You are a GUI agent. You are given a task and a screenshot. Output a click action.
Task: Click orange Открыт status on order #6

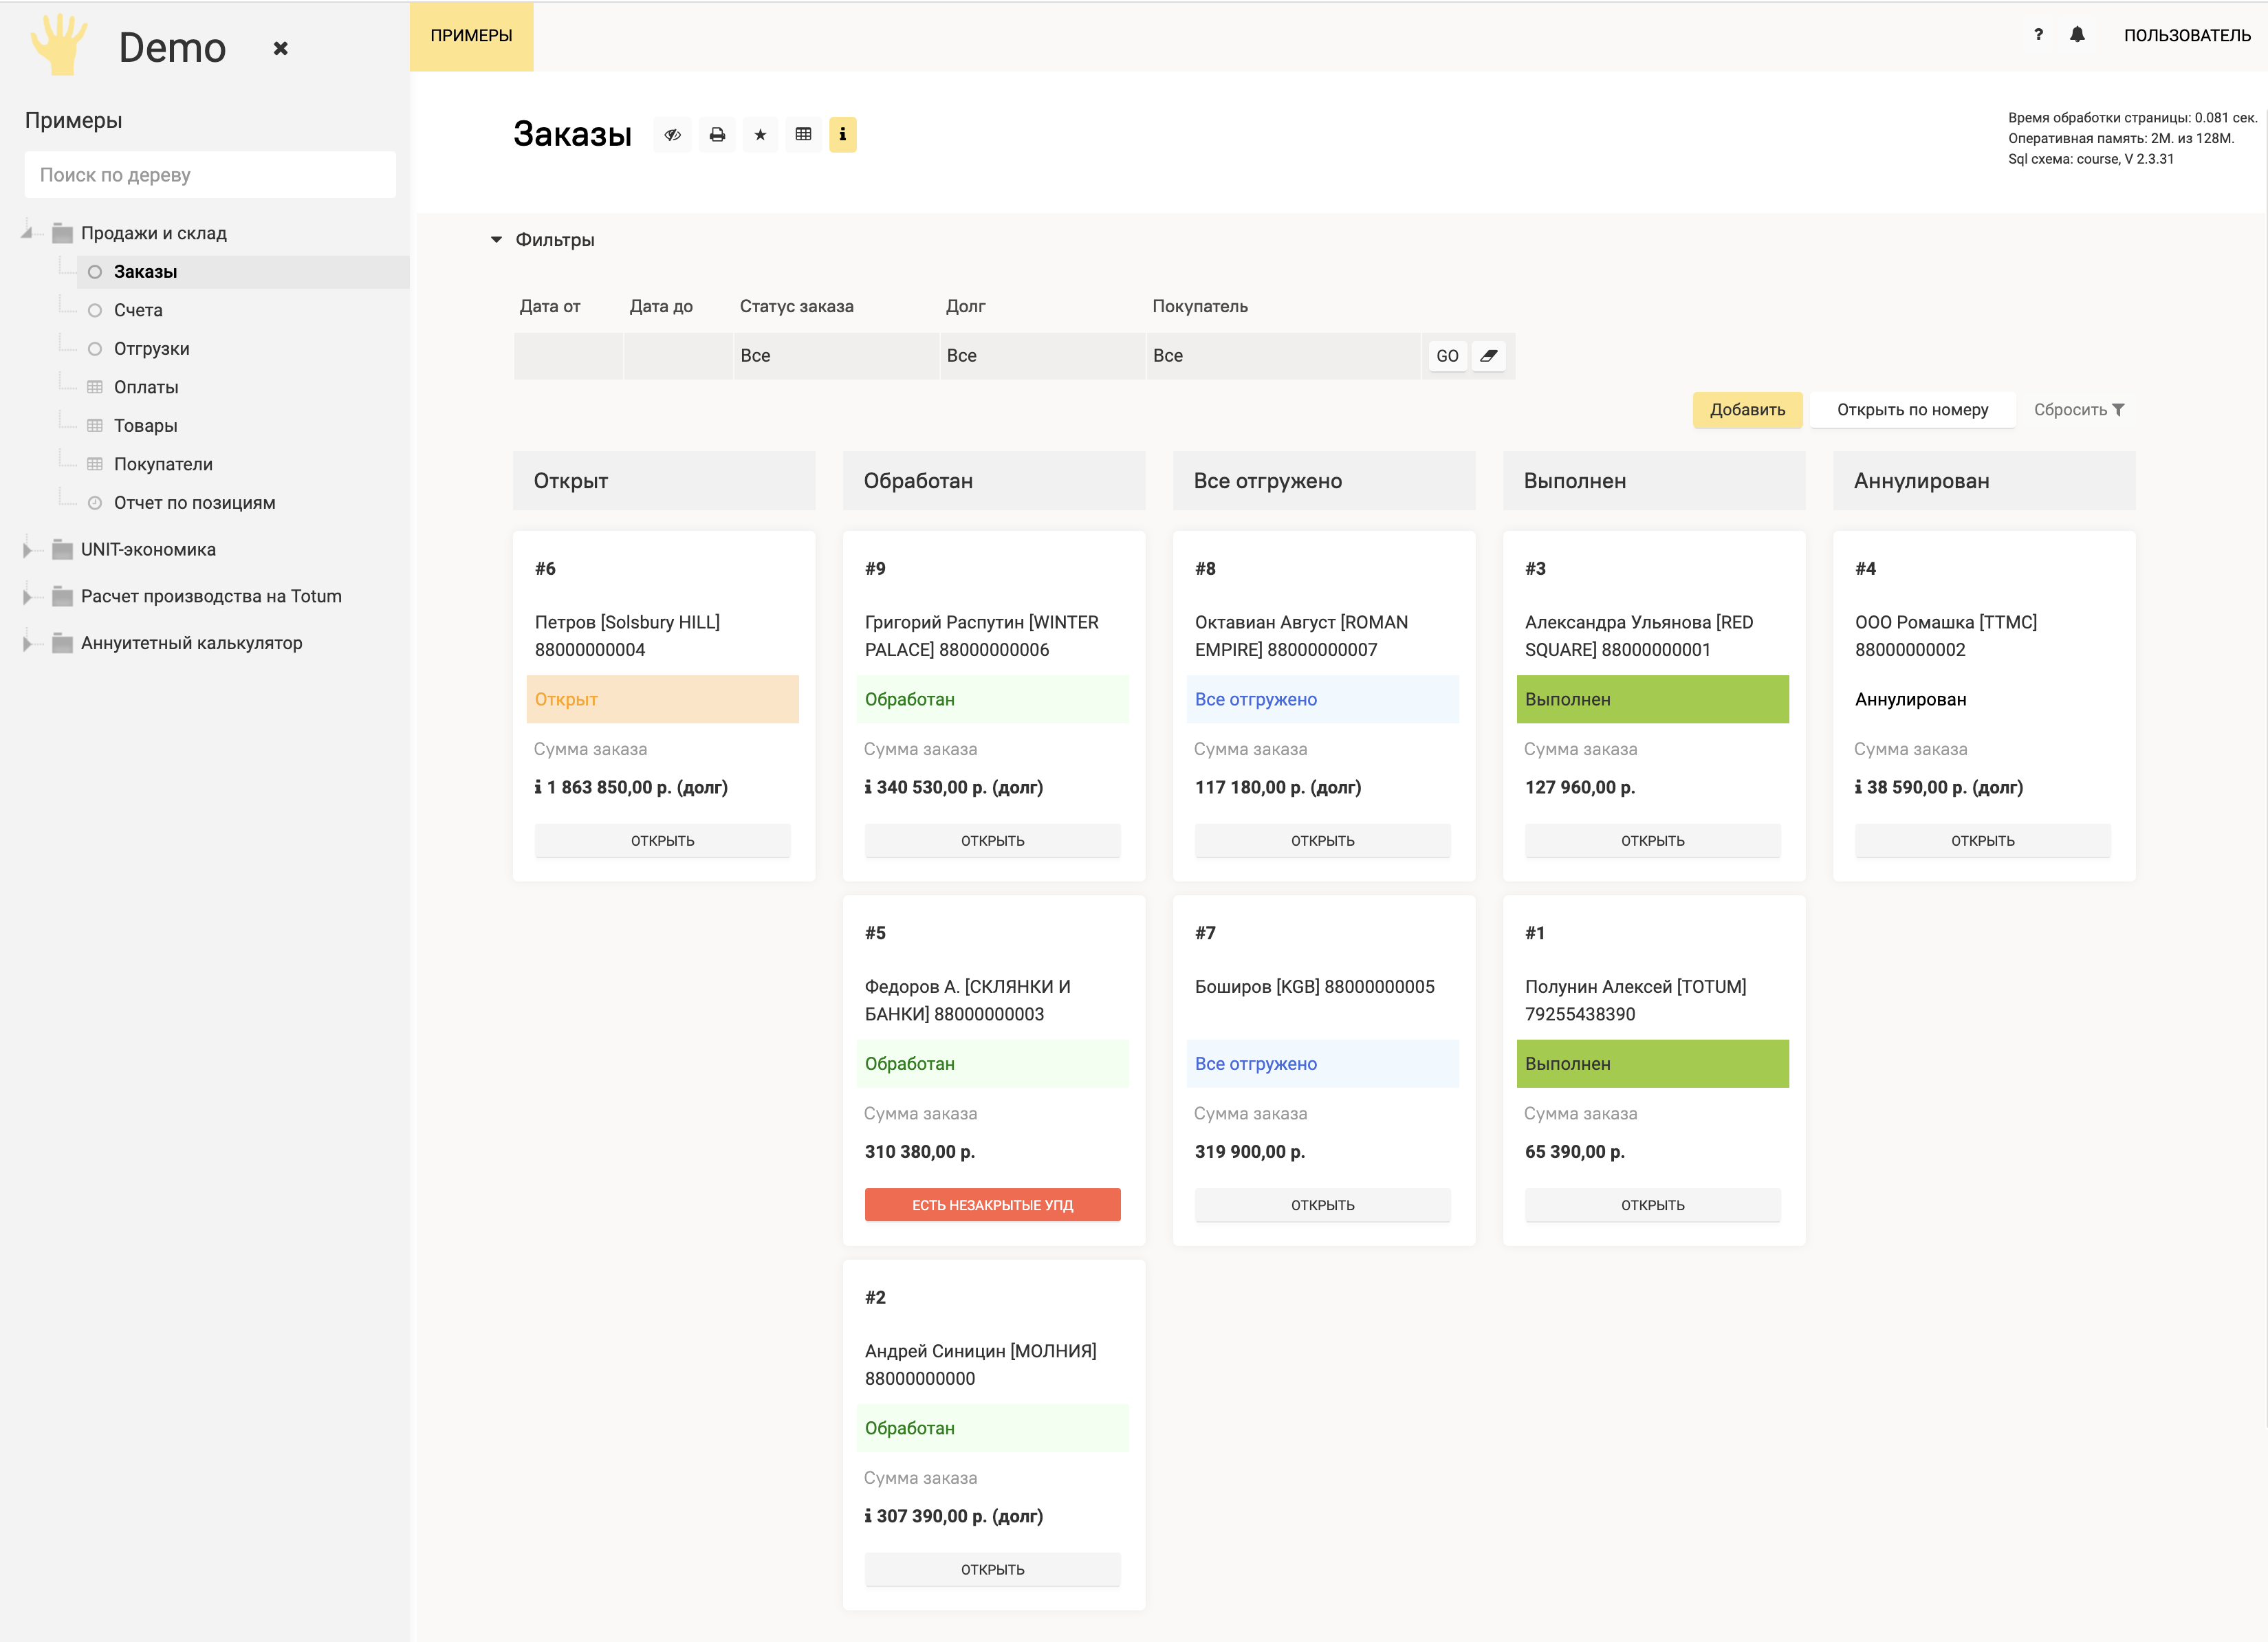click(662, 699)
